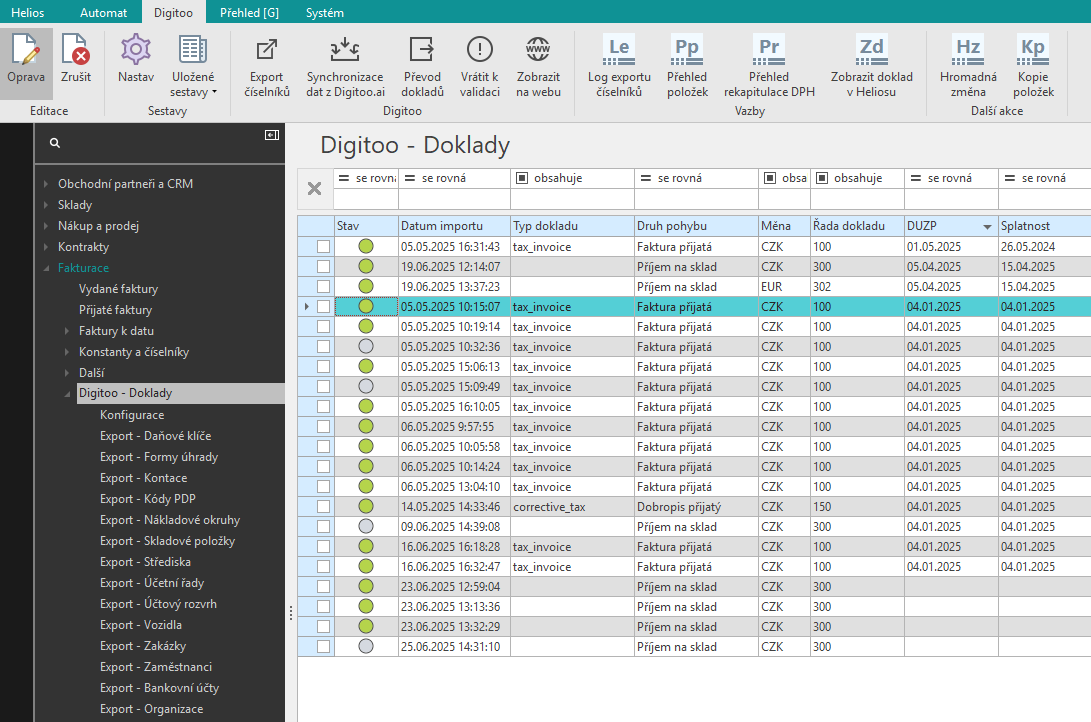This screenshot has height=722, width=1091.
Task: Open Uložené sestavy saved reports
Action: point(193,50)
